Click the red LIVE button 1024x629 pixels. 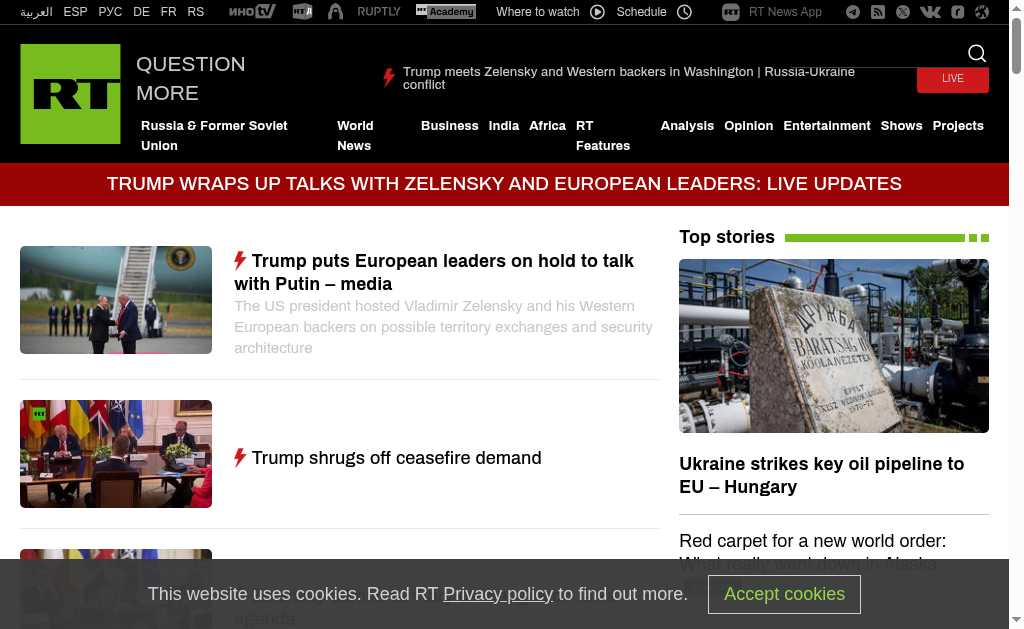pyautogui.click(x=953, y=79)
